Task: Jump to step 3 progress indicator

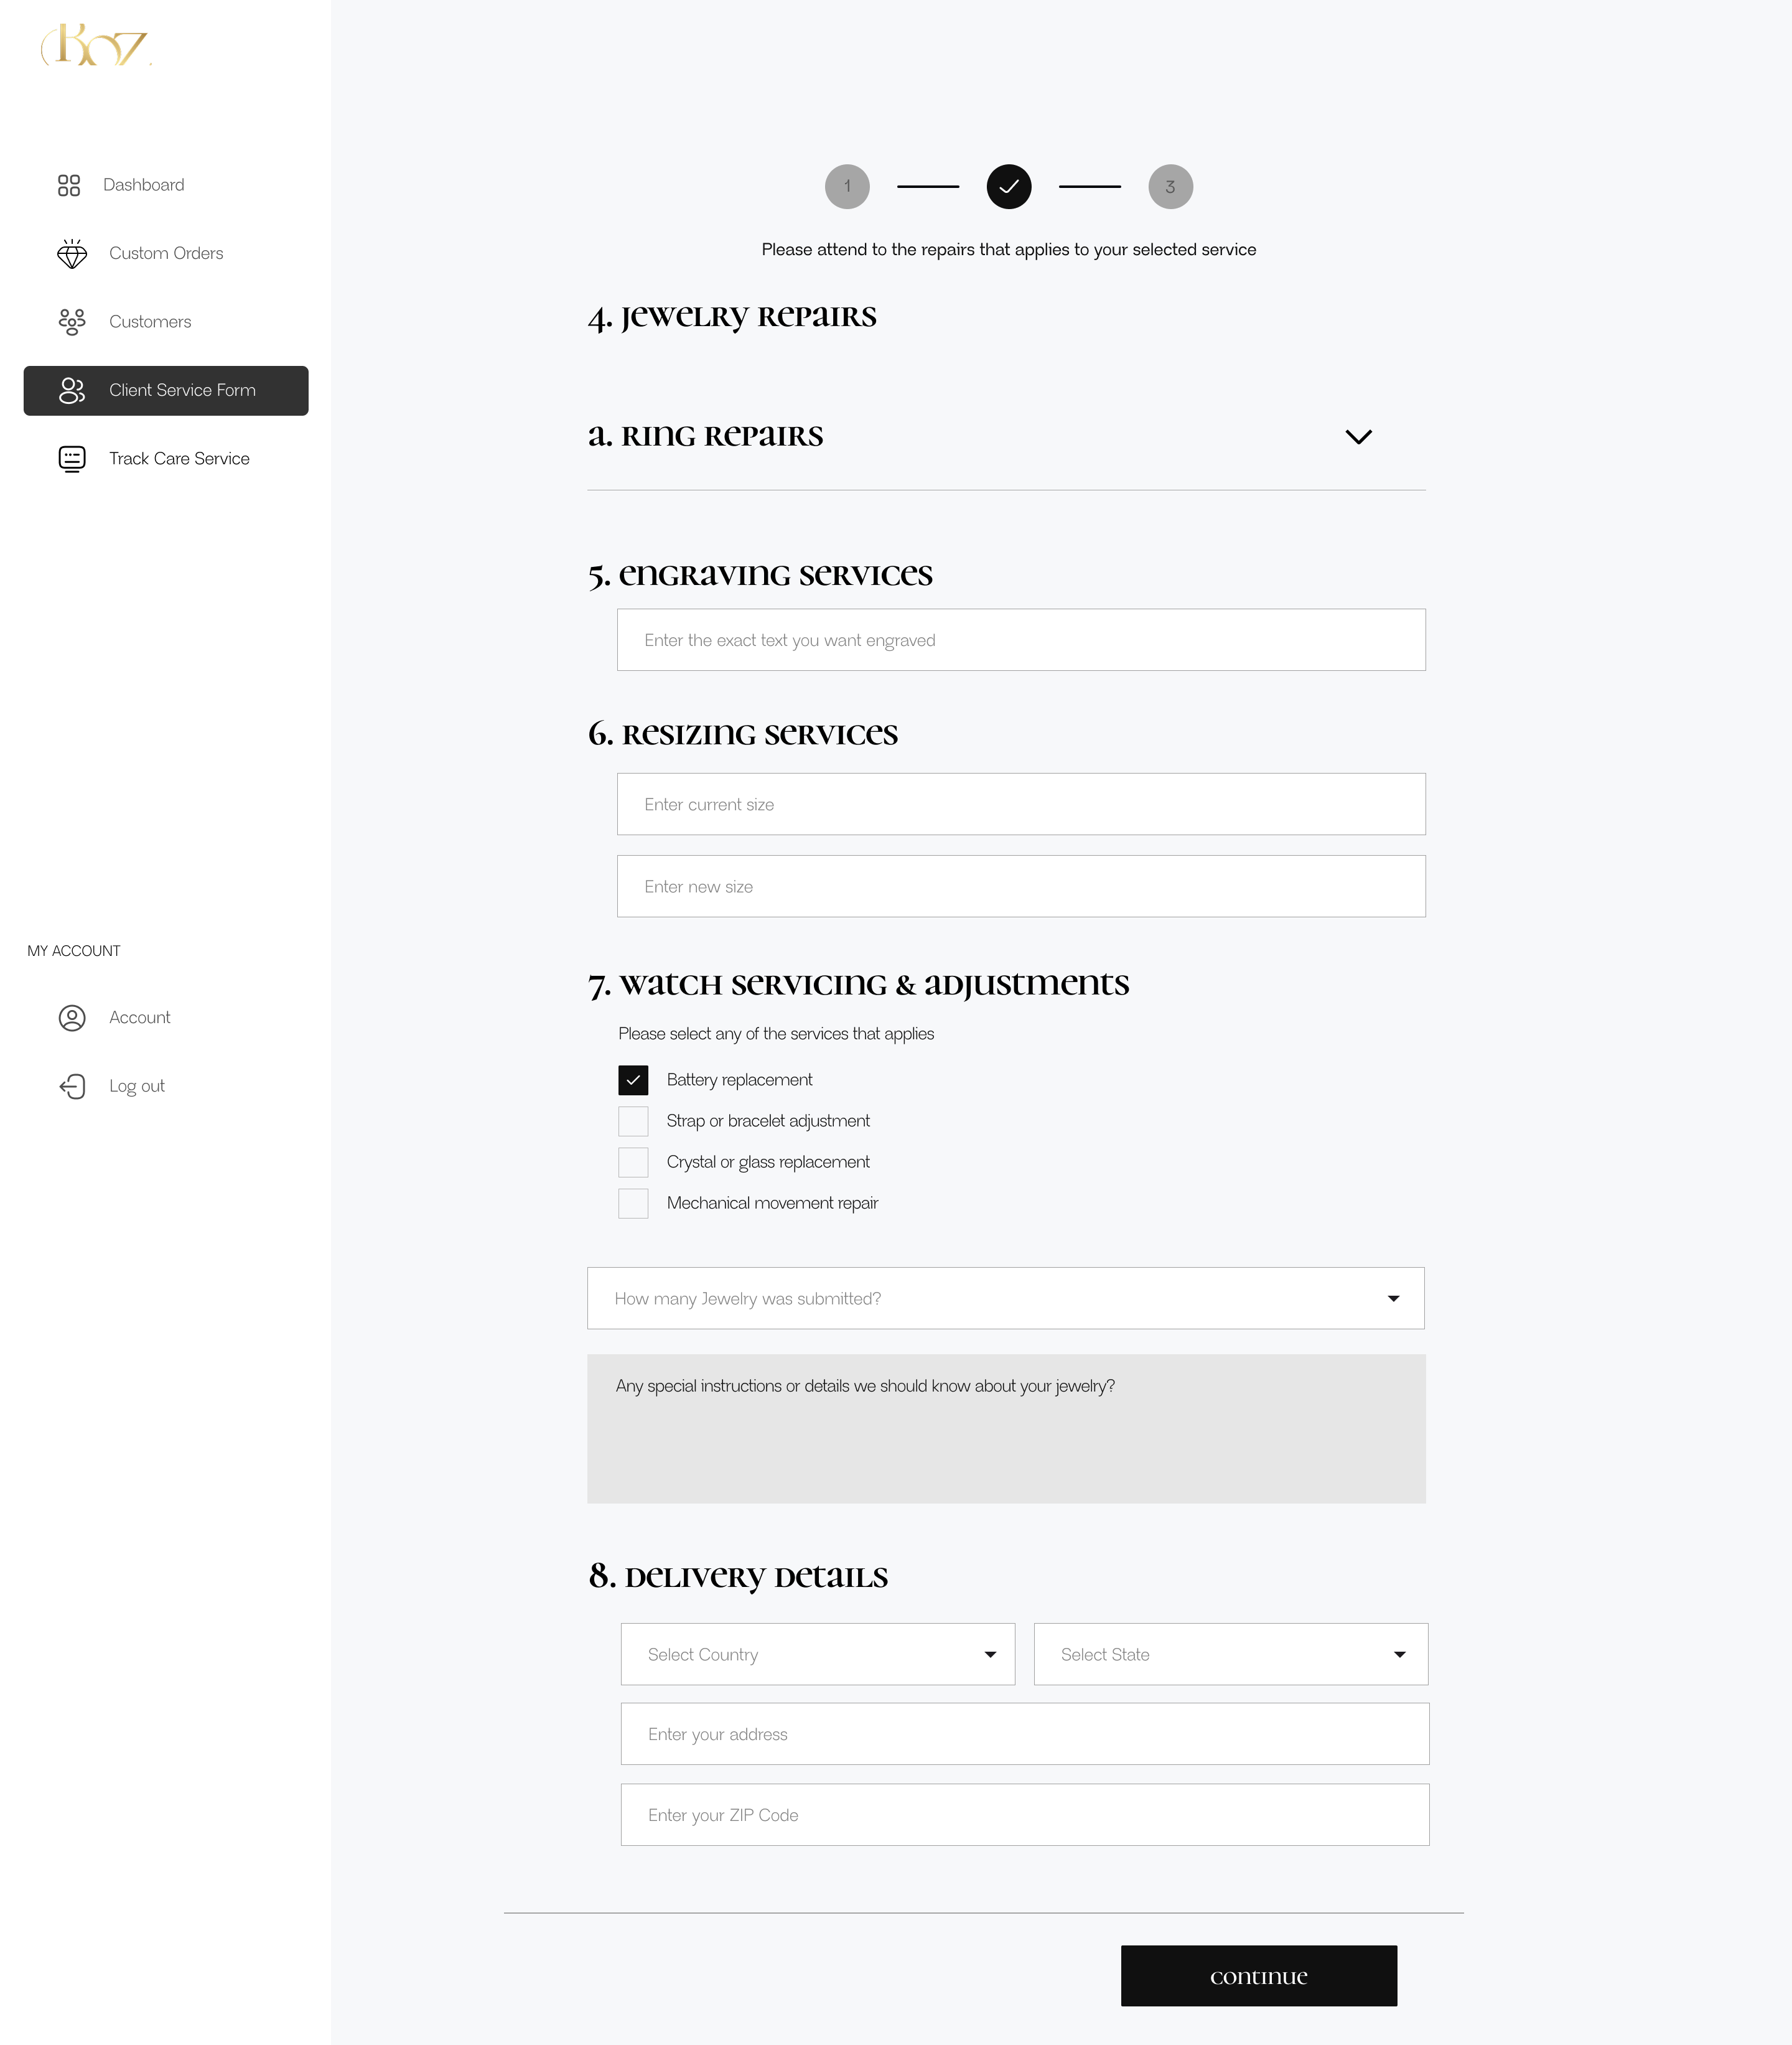Action: (1170, 187)
